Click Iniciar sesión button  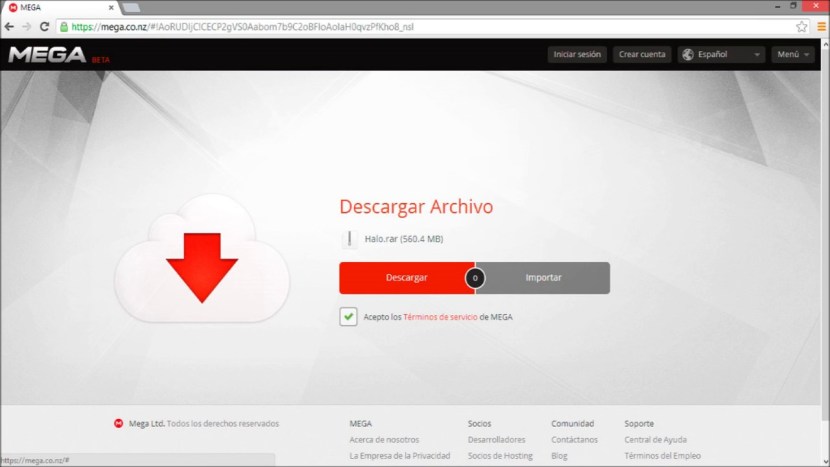click(577, 54)
